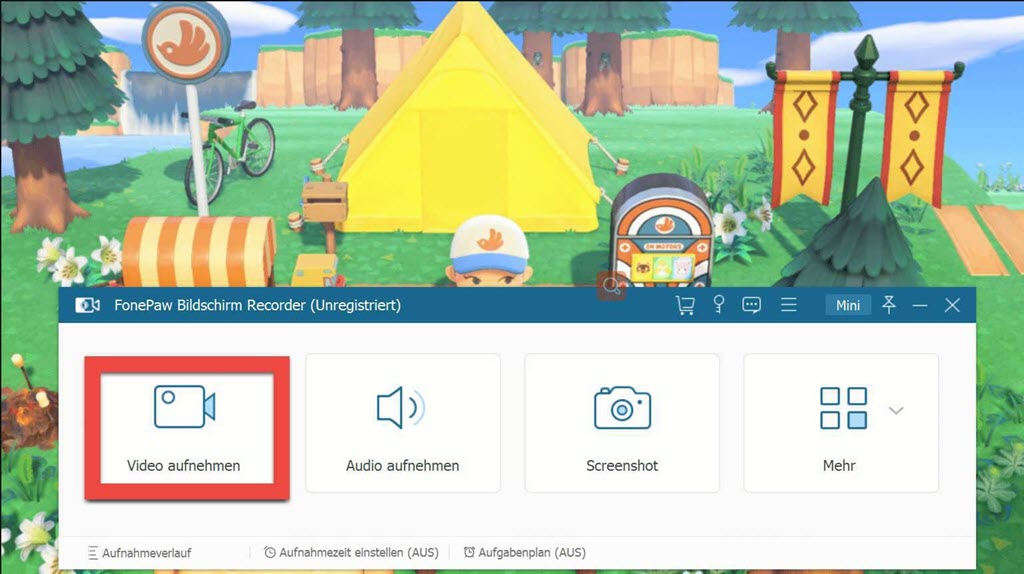
Task: Toggle Aufnahmezeit einstellen (AUS)
Action: click(351, 552)
